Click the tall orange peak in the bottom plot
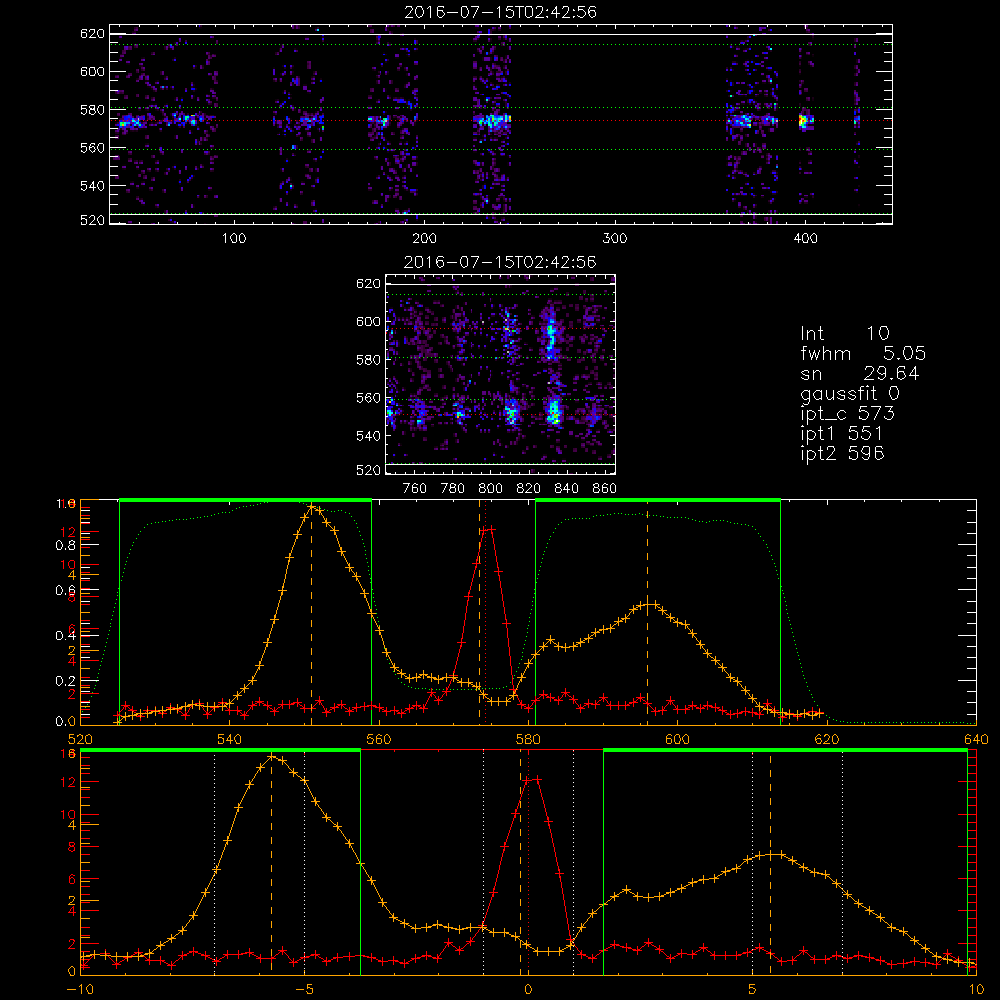This screenshot has width=1000, height=1000. coord(272,757)
